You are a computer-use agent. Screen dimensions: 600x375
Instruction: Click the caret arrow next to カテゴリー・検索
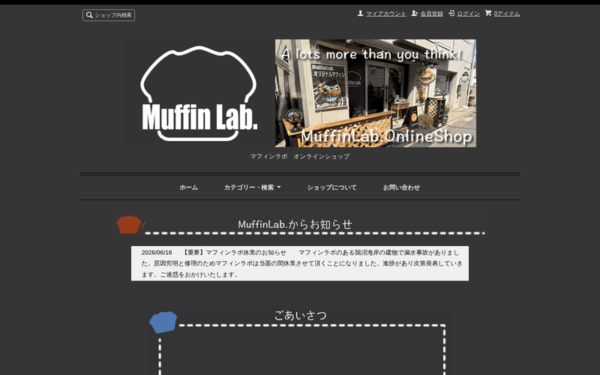tap(279, 187)
